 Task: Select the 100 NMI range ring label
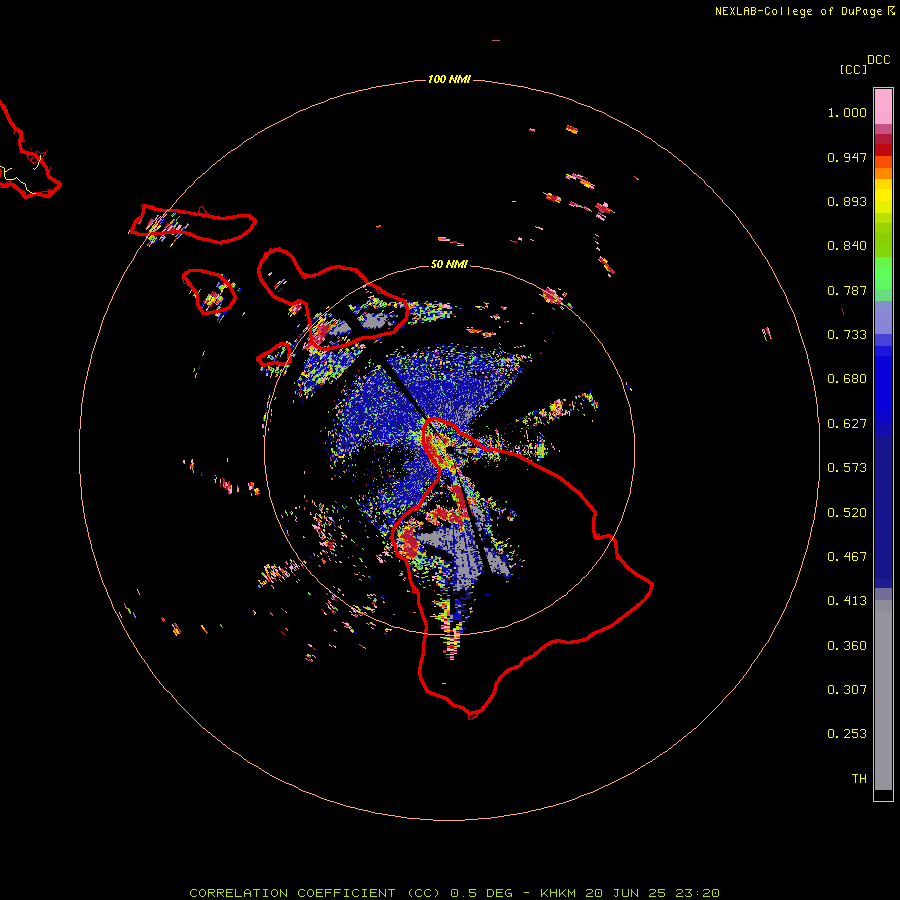[x=449, y=79]
